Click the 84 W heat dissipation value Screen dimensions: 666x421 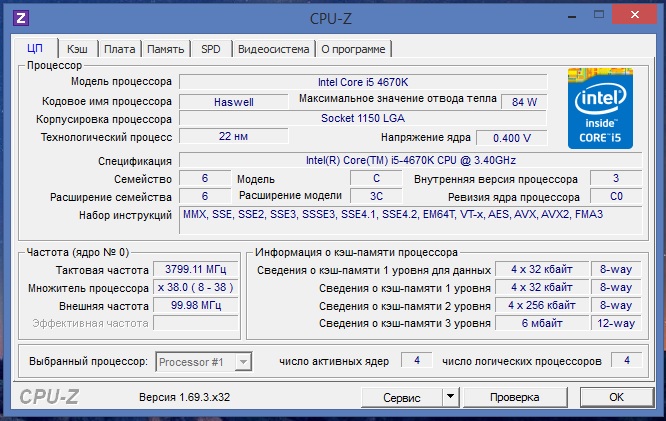(x=524, y=102)
